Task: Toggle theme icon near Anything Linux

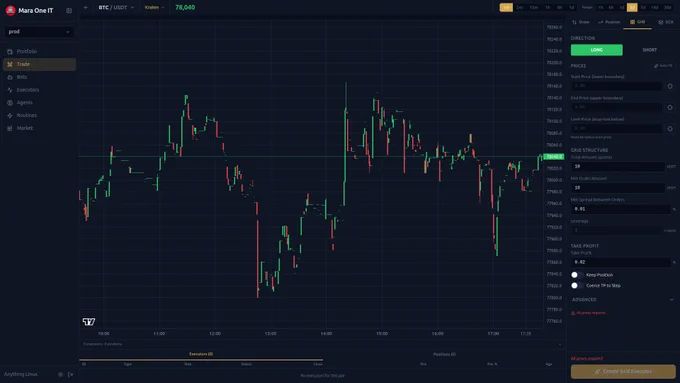Action: point(60,374)
